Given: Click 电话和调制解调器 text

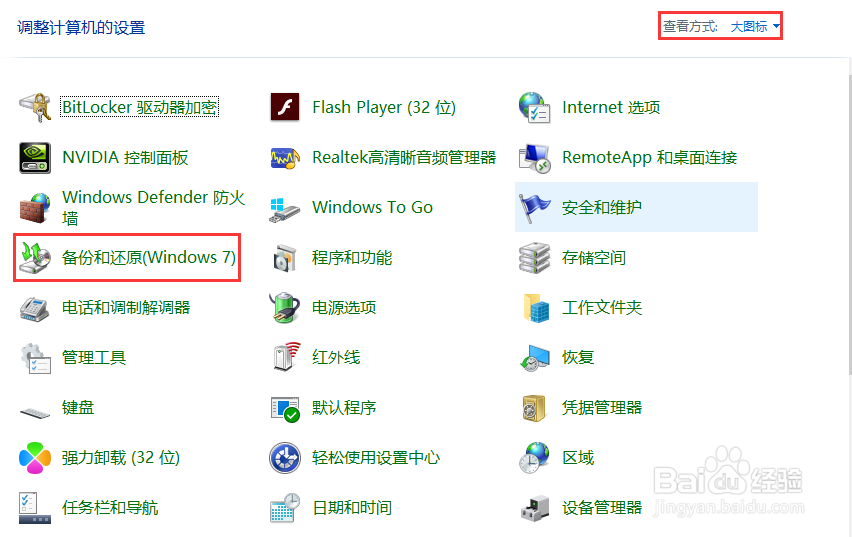Looking at the screenshot, I should (126, 307).
